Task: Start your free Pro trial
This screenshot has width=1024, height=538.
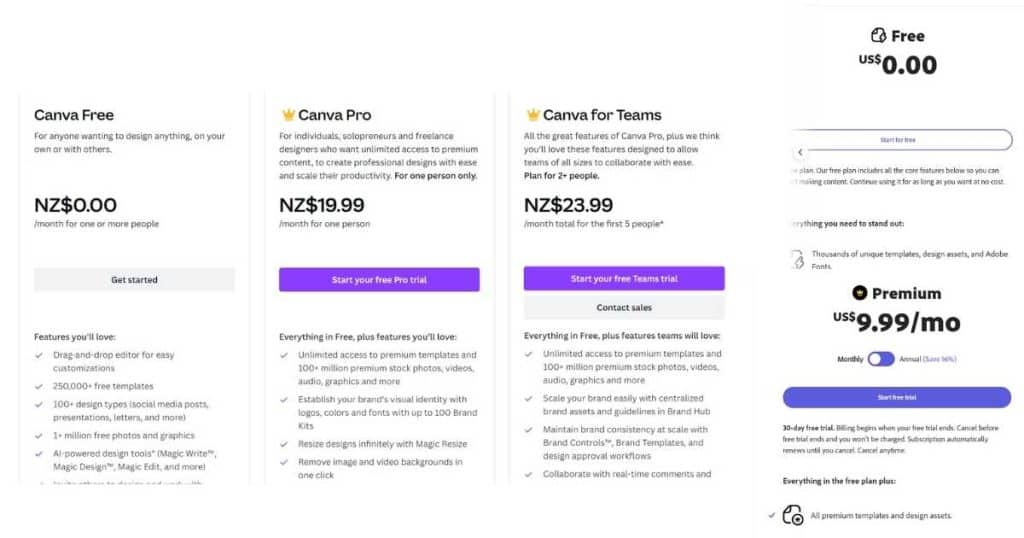Action: point(379,280)
